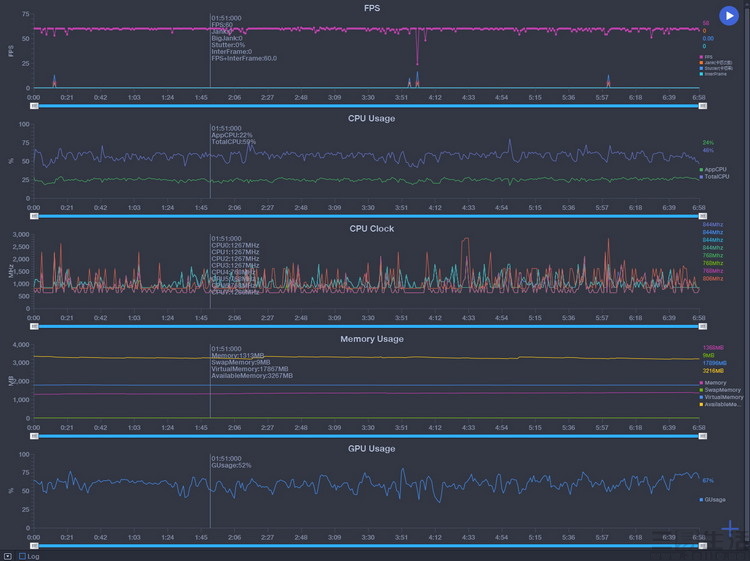
Task: Toggle the Log checkbox
Action: pyautogui.click(x=22, y=556)
